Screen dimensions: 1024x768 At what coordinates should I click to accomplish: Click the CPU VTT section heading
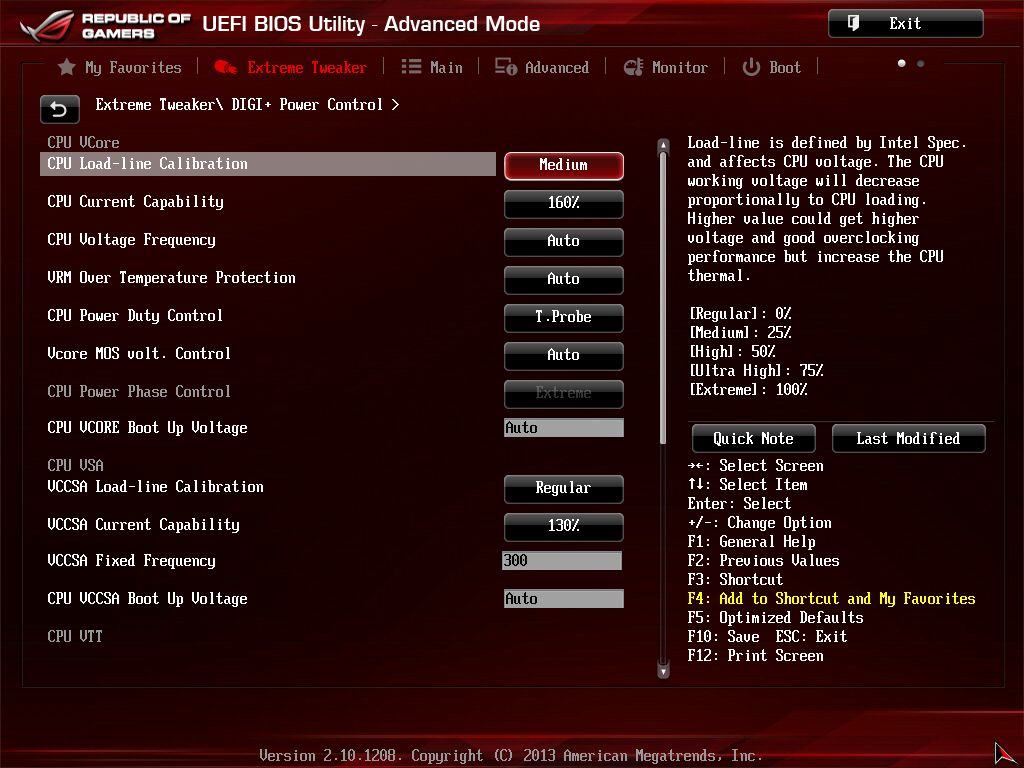(75, 636)
